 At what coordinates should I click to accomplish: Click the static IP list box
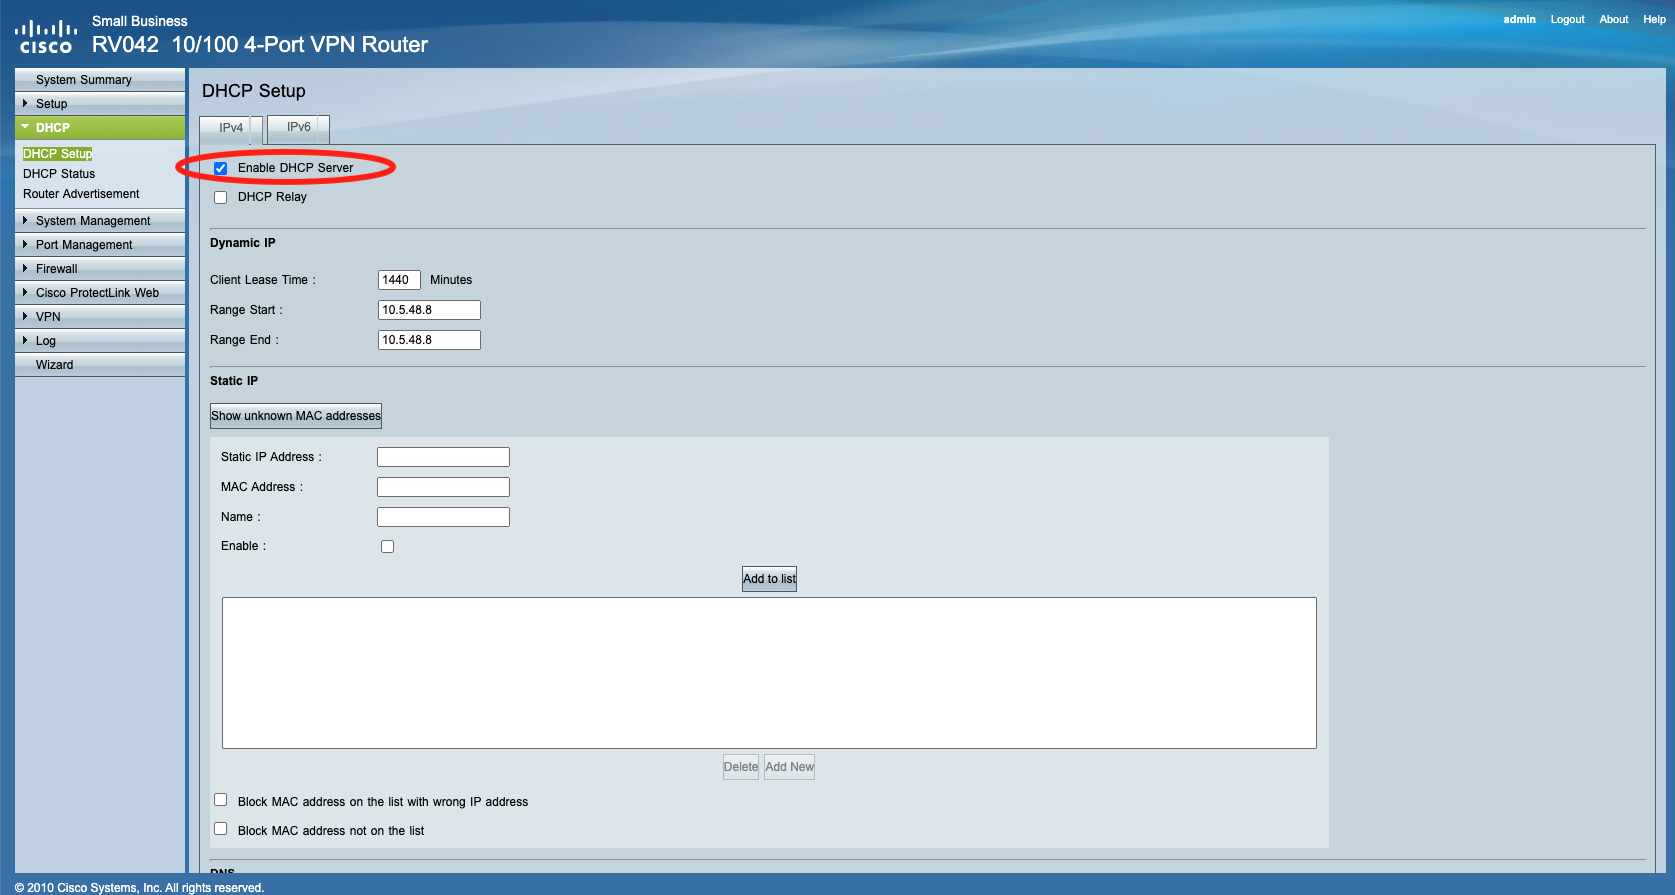click(x=769, y=673)
